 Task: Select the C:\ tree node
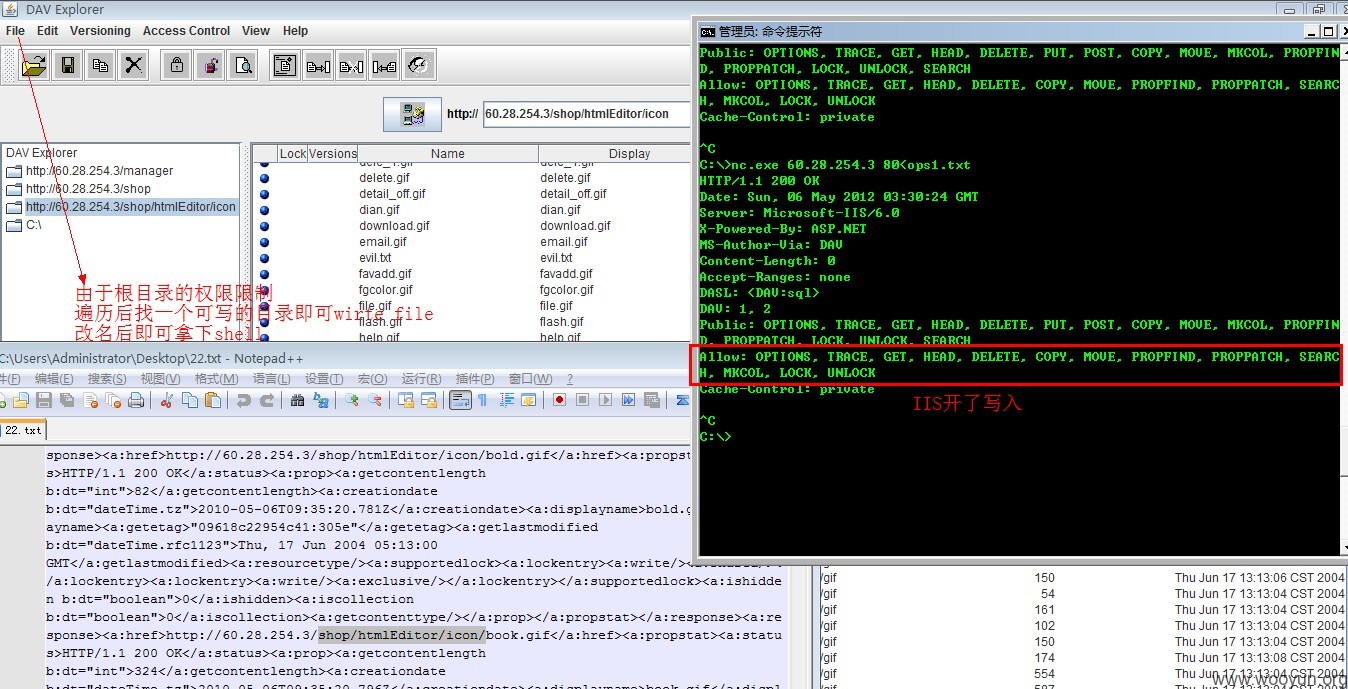tap(33, 225)
